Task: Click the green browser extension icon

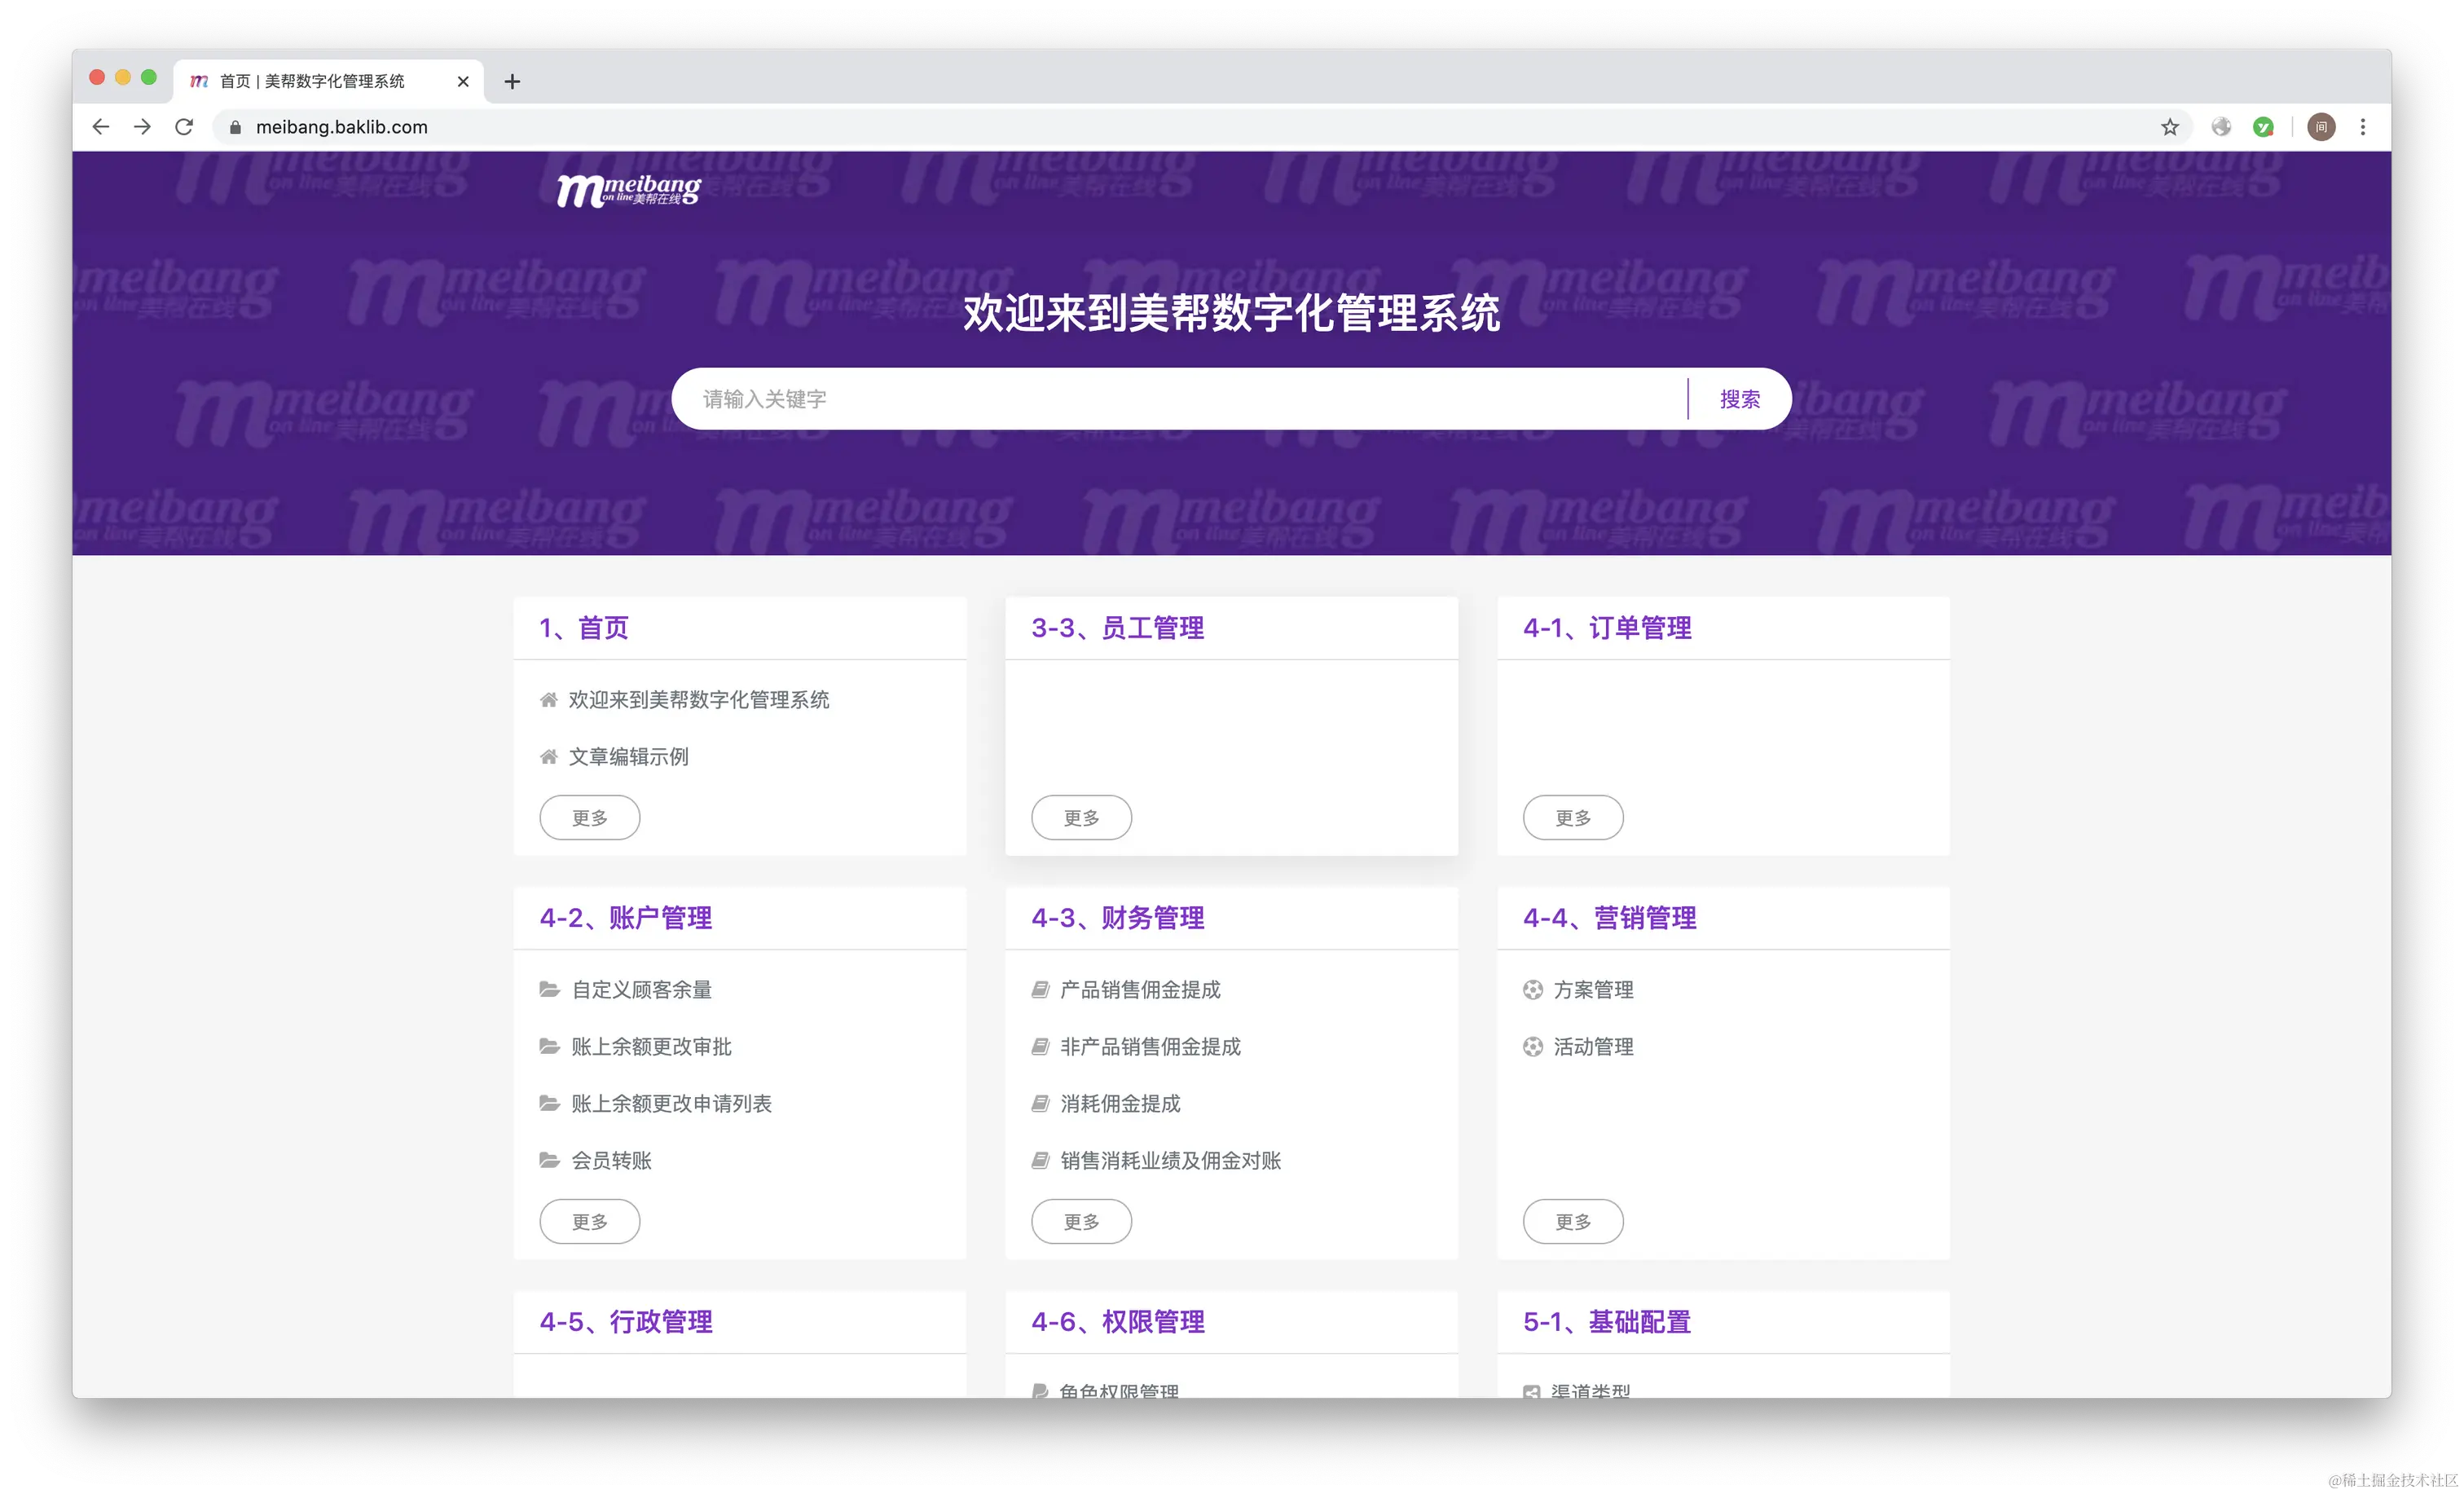Action: point(2263,127)
